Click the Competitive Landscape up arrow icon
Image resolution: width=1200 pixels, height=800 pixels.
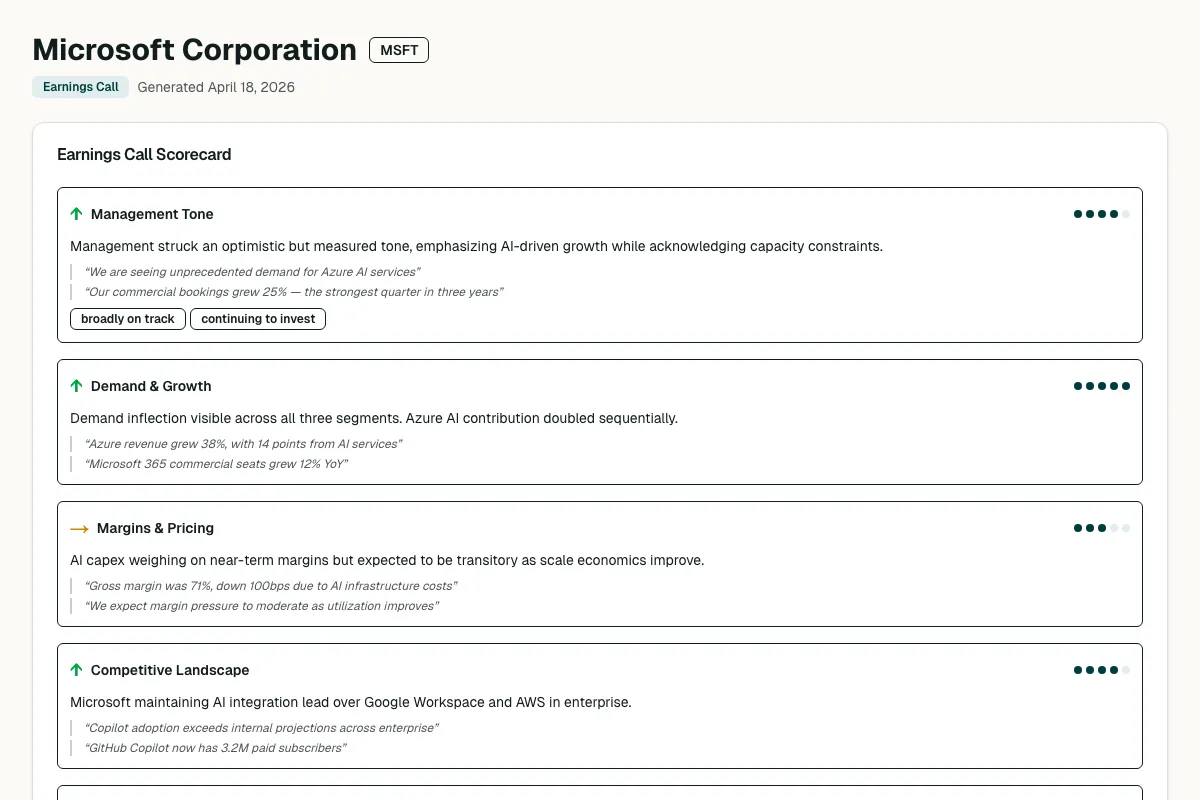tap(76, 670)
